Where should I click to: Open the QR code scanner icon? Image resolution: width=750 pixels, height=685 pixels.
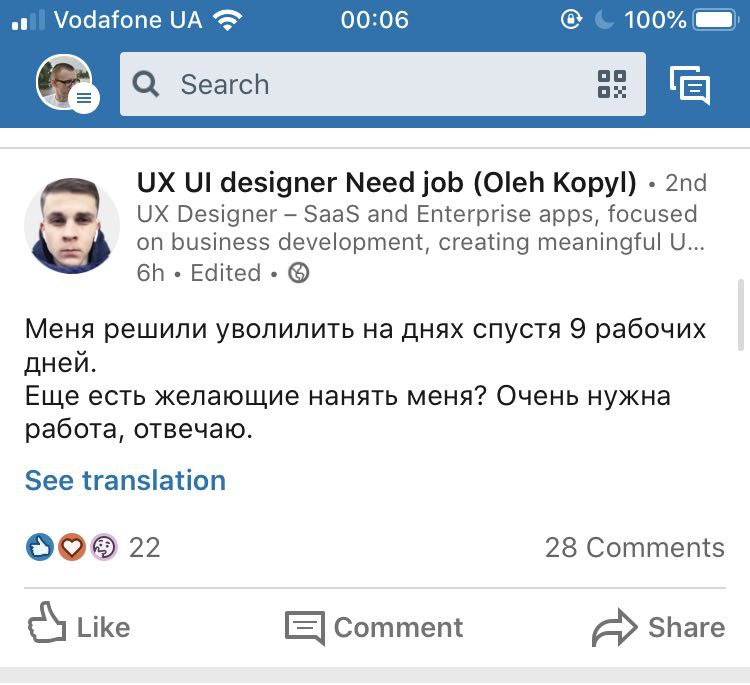pyautogui.click(x=612, y=84)
